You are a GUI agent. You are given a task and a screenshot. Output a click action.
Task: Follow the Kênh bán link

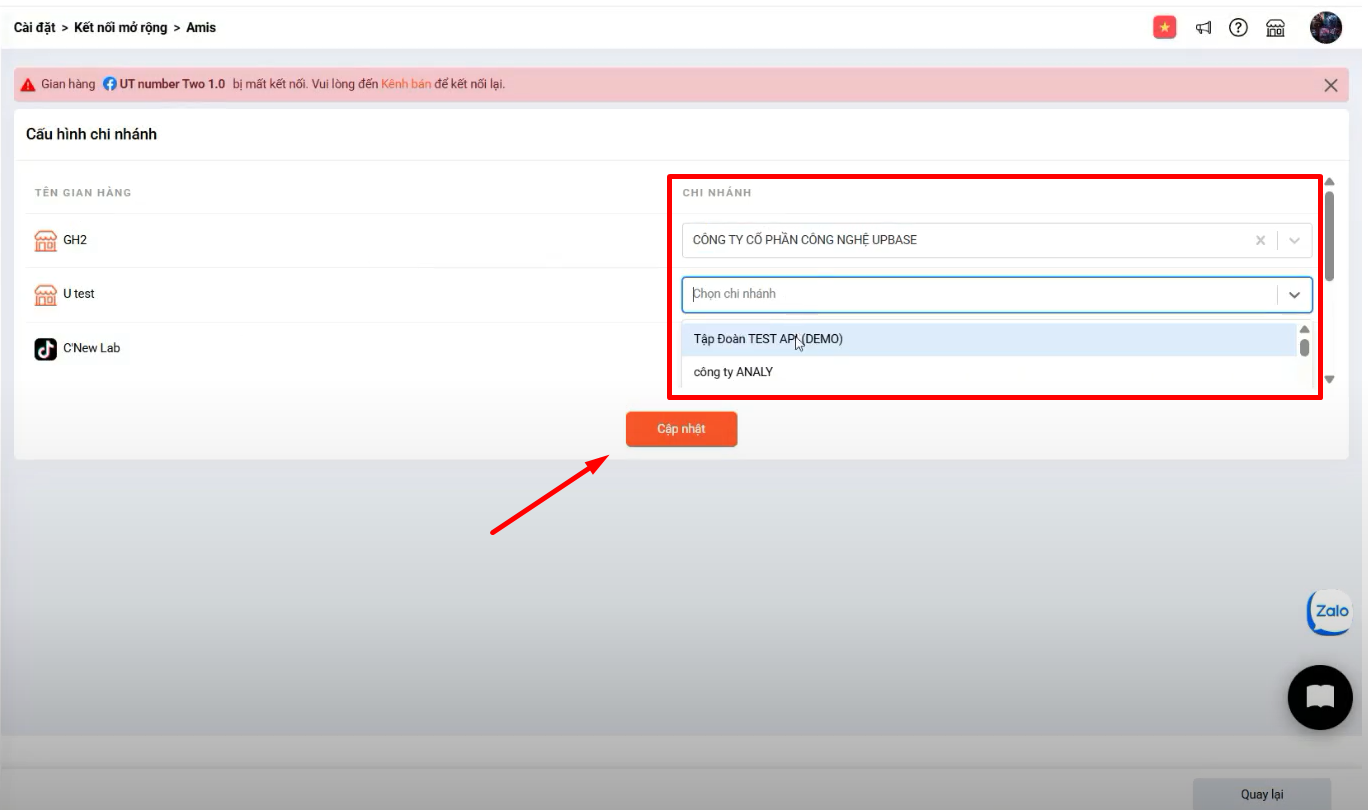click(x=406, y=84)
